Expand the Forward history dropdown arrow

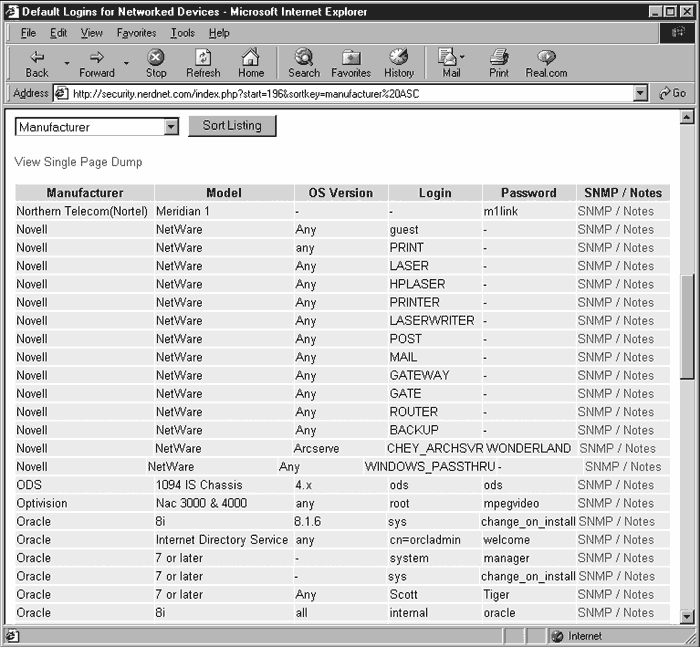tap(126, 63)
